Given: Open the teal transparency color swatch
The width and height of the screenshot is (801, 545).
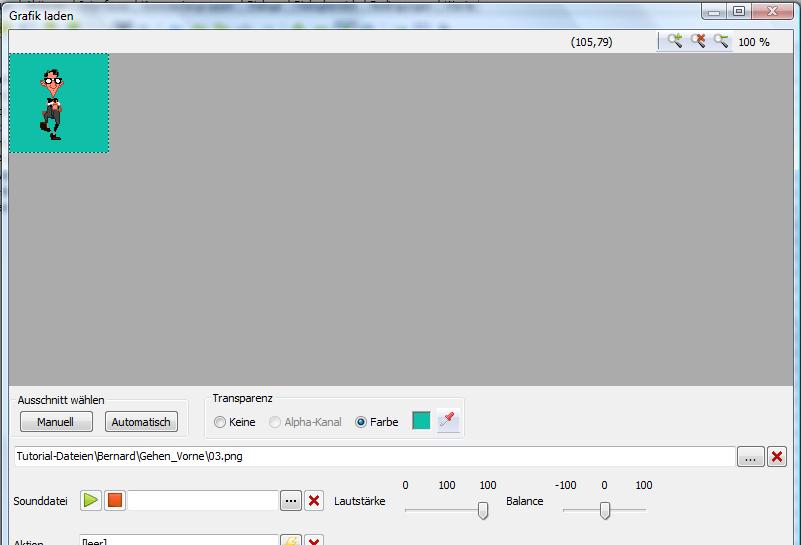Looking at the screenshot, I should tap(421, 421).
